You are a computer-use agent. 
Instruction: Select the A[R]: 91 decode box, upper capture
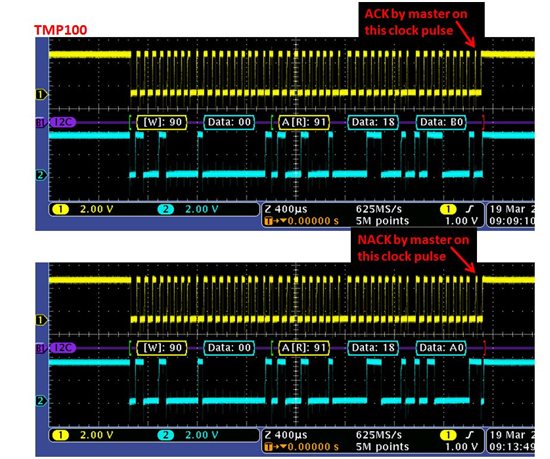click(x=304, y=122)
